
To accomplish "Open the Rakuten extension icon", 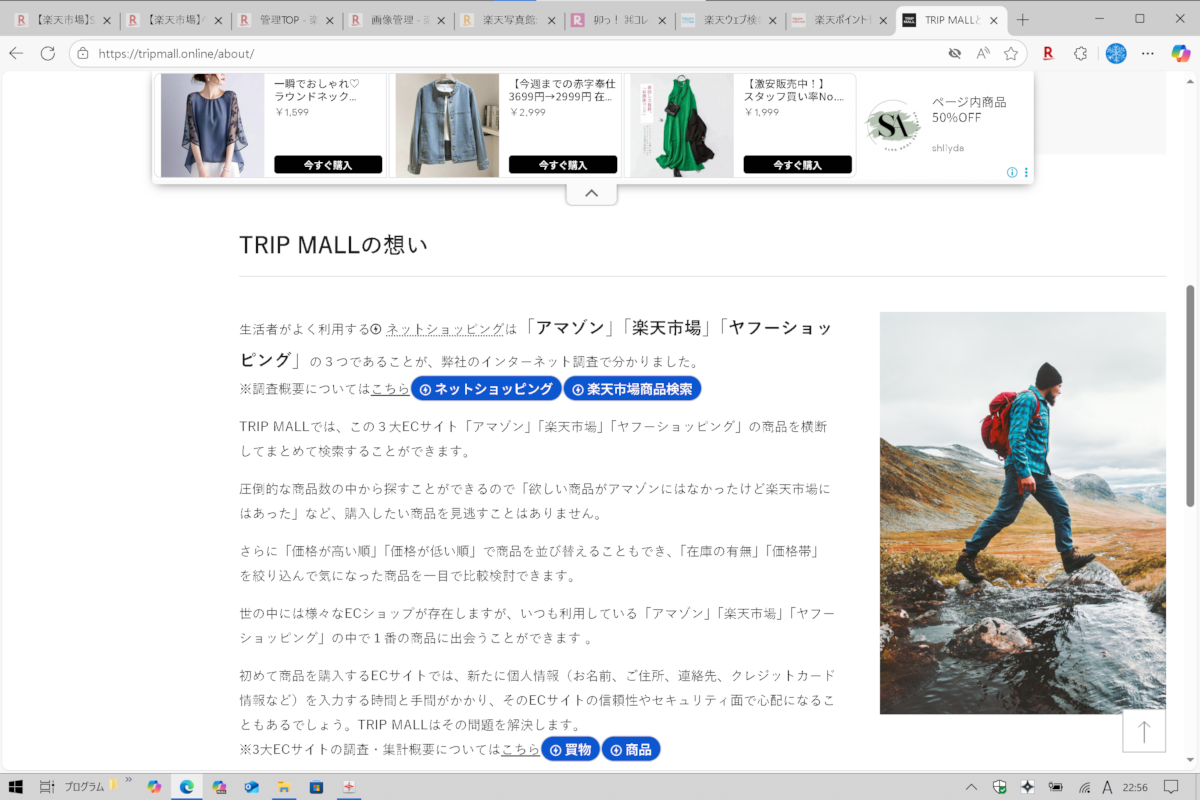I will click(1048, 53).
